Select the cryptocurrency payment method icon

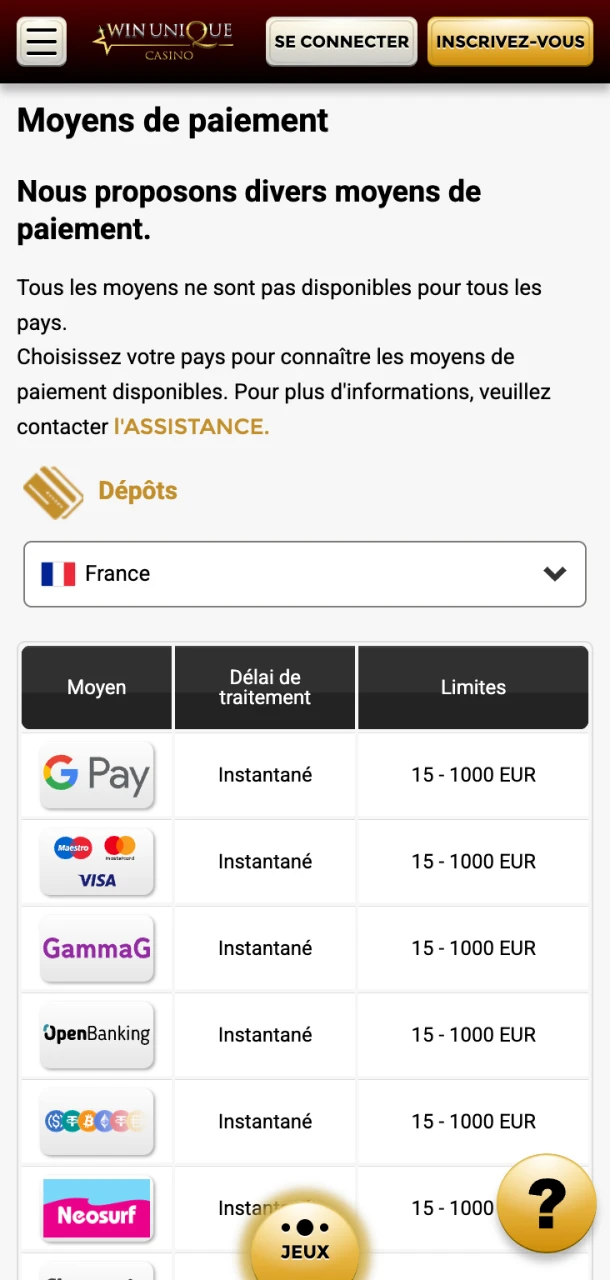96,1121
